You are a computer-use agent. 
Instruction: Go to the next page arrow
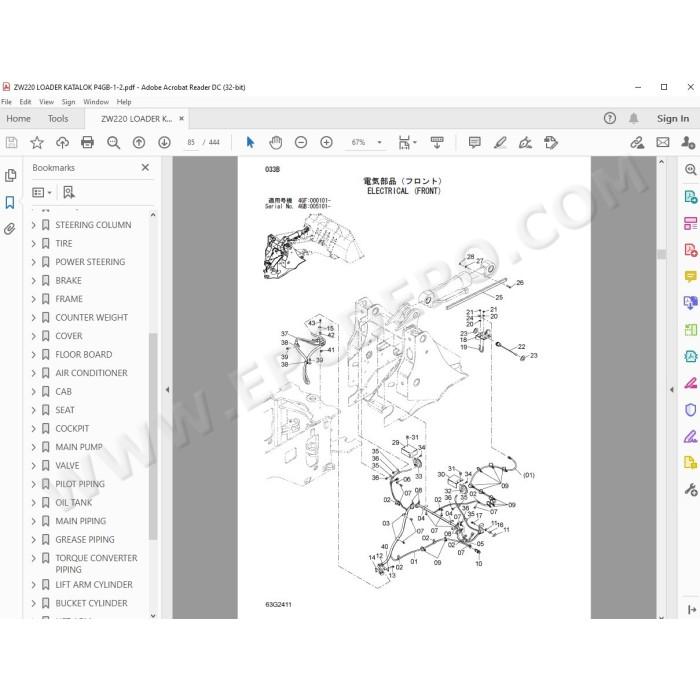click(x=164, y=142)
